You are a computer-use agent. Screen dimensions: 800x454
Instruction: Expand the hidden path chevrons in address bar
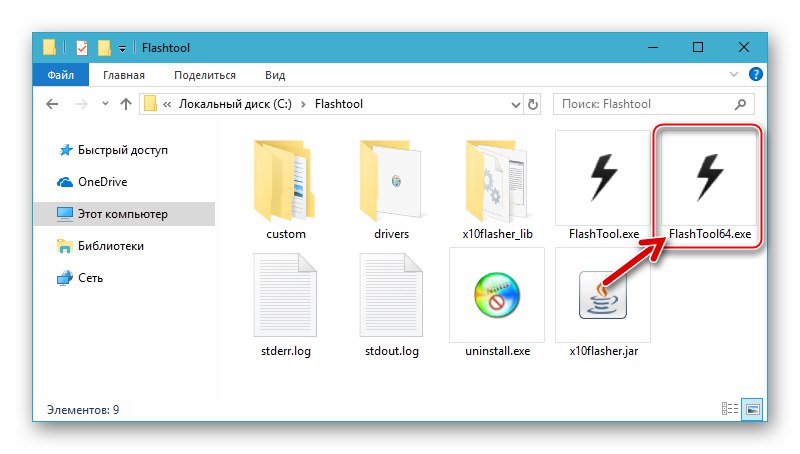[x=167, y=104]
